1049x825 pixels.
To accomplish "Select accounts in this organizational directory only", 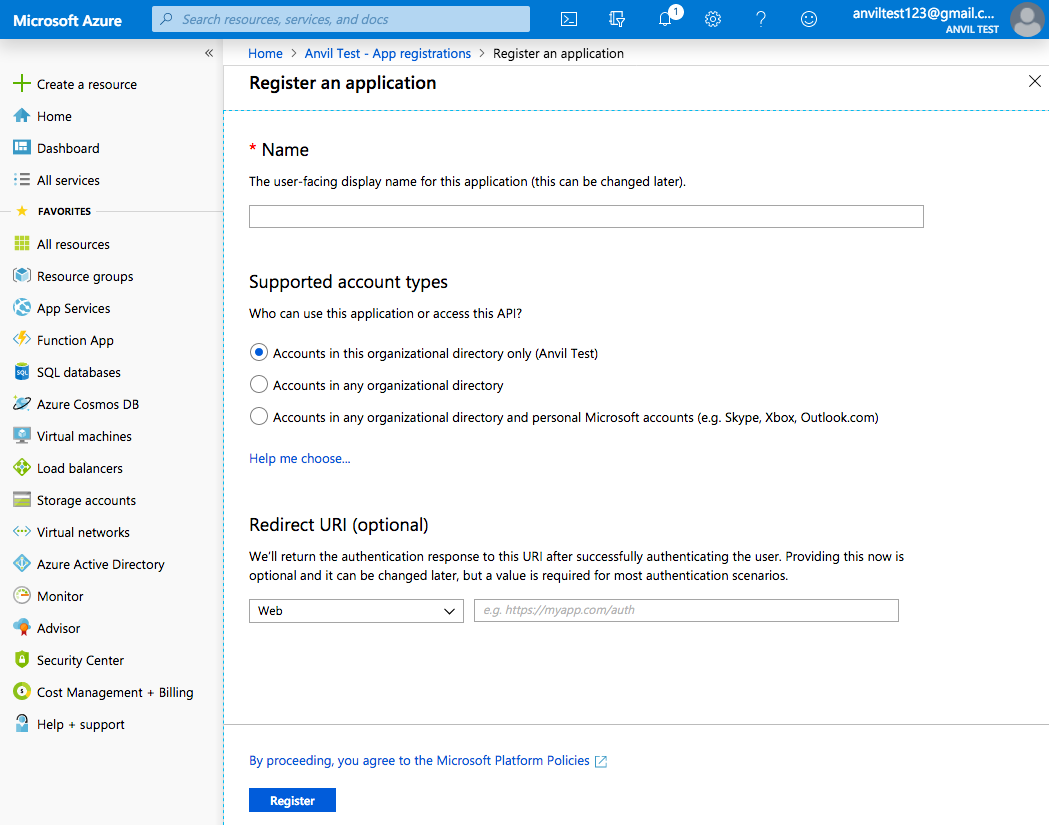I will [259, 352].
